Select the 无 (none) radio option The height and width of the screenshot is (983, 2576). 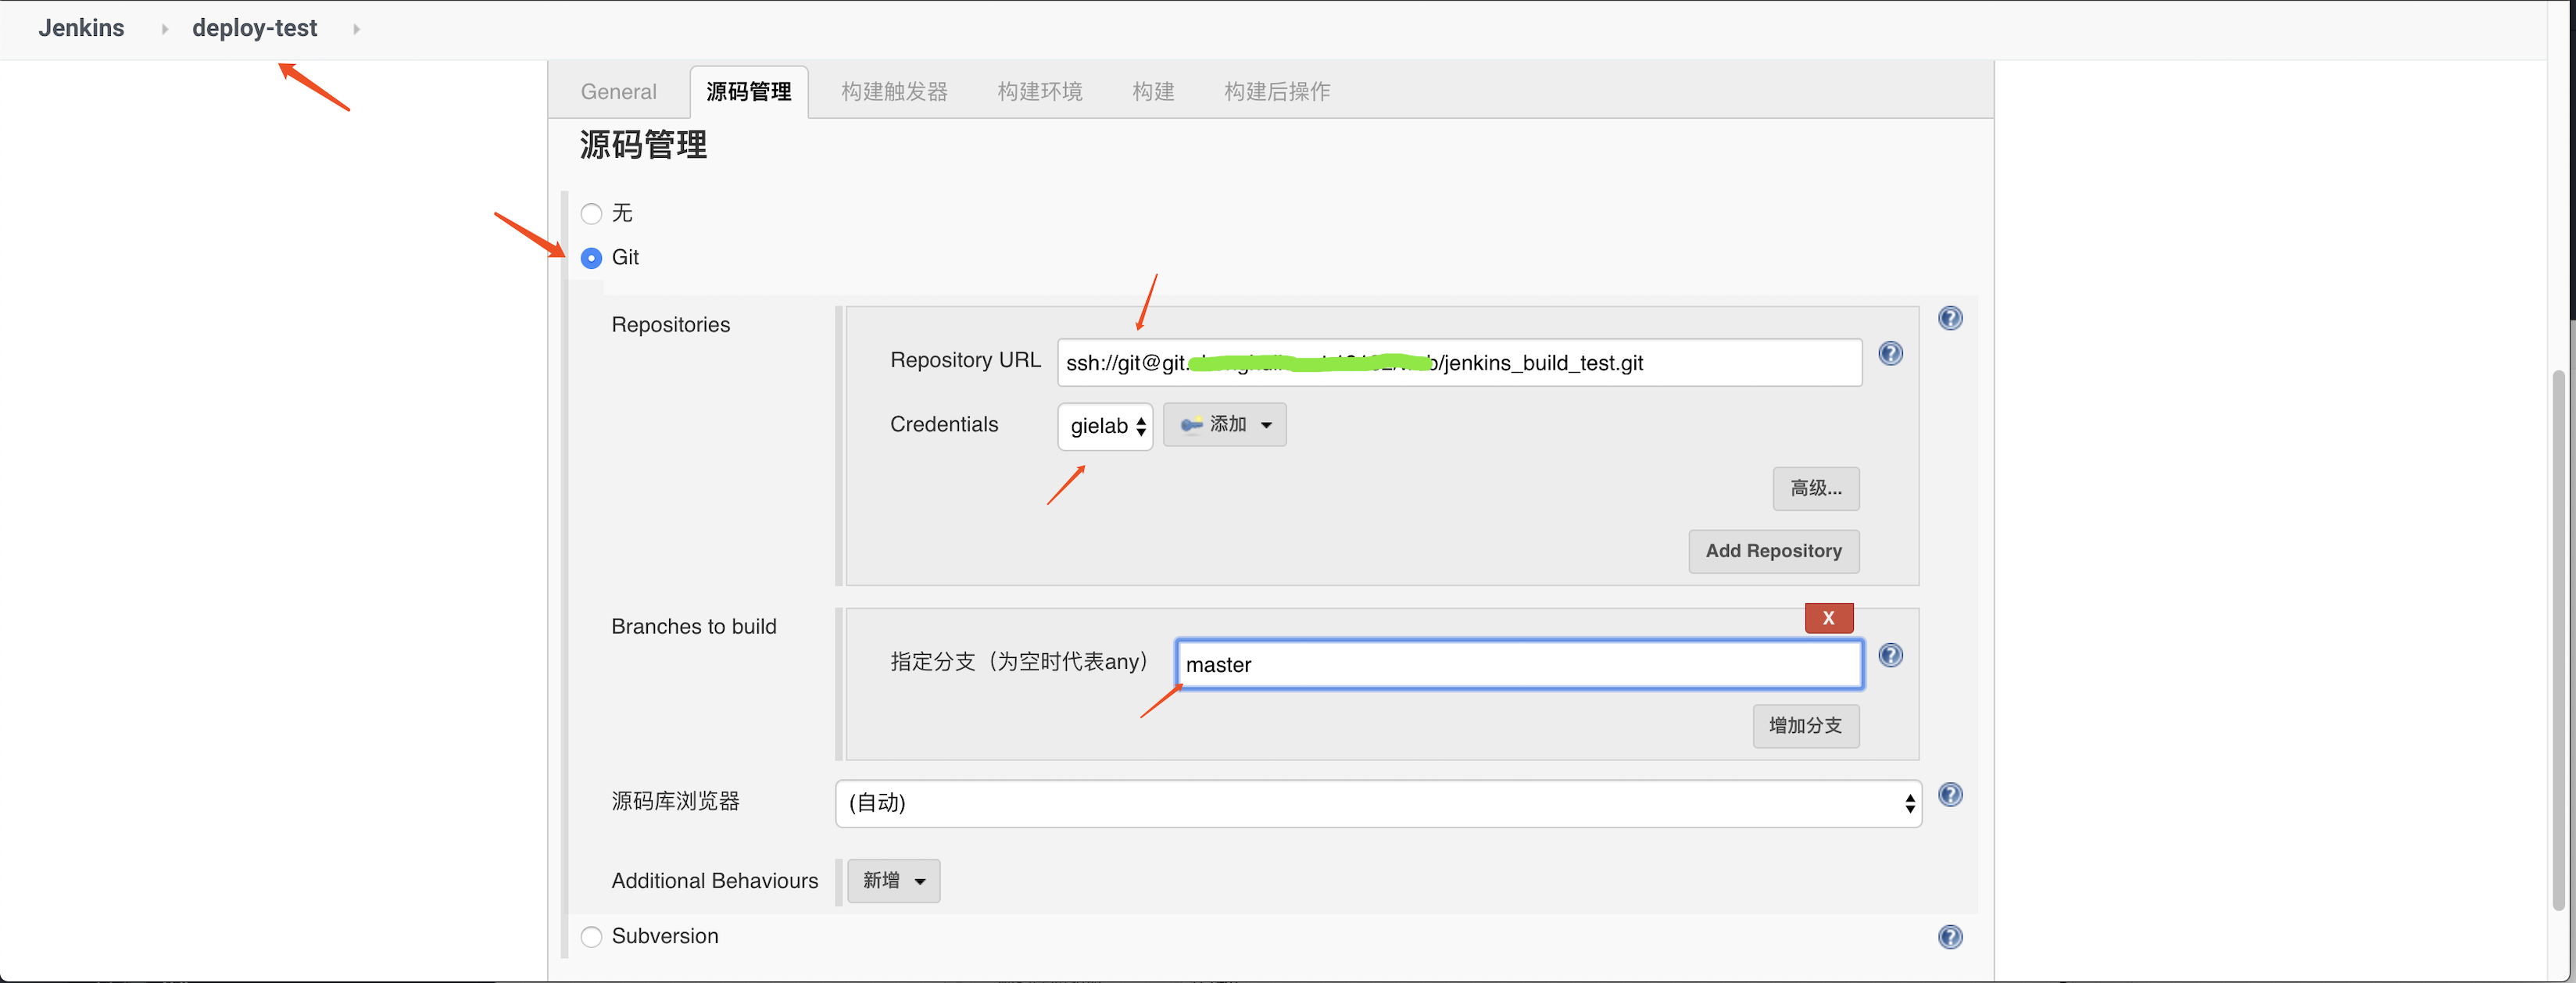(591, 214)
